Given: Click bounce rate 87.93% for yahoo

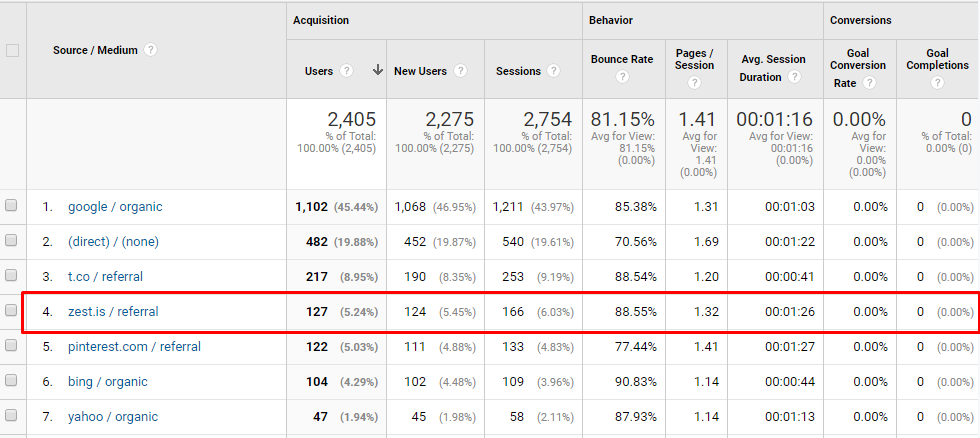Looking at the screenshot, I should (636, 417).
